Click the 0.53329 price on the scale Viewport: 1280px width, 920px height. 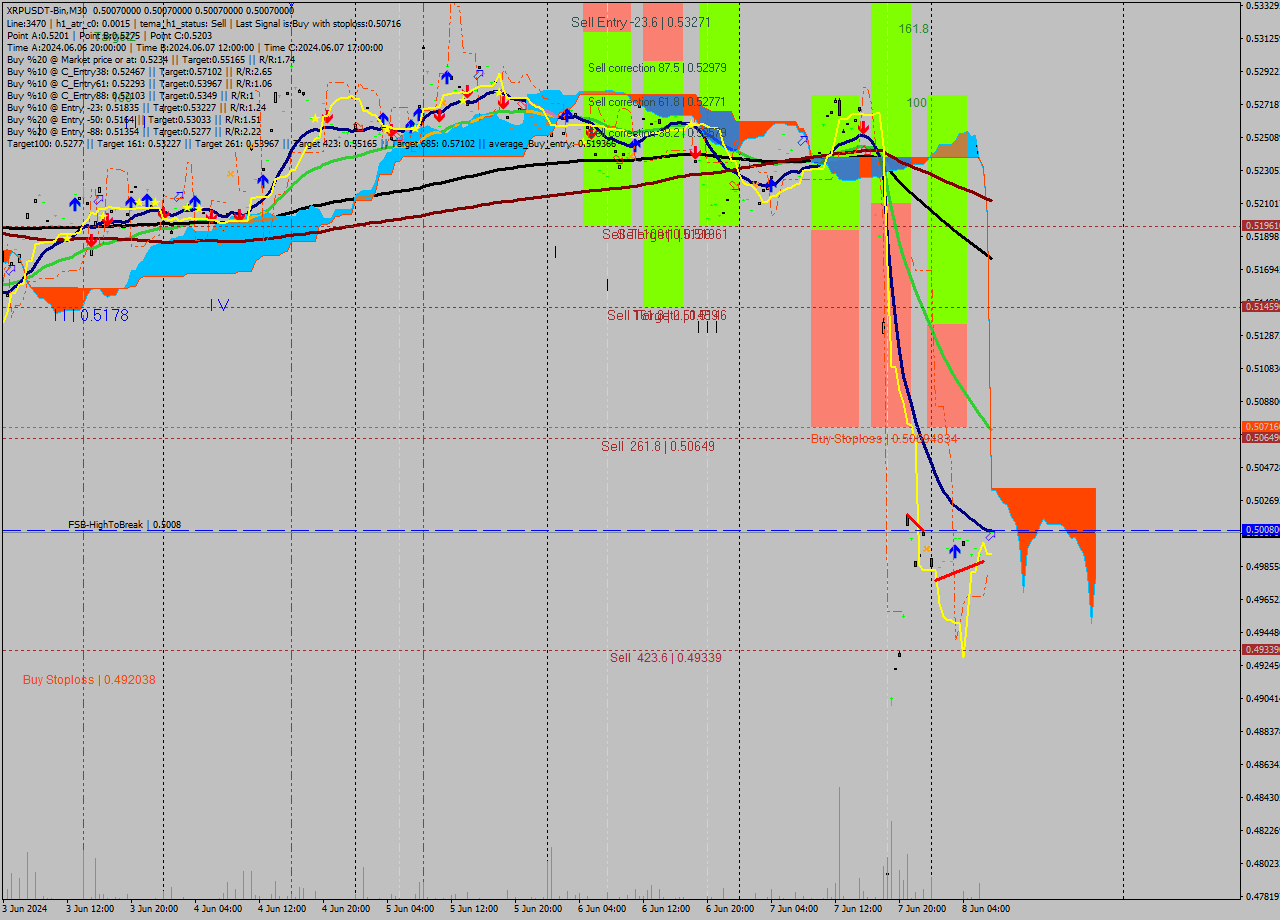(x=1261, y=6)
